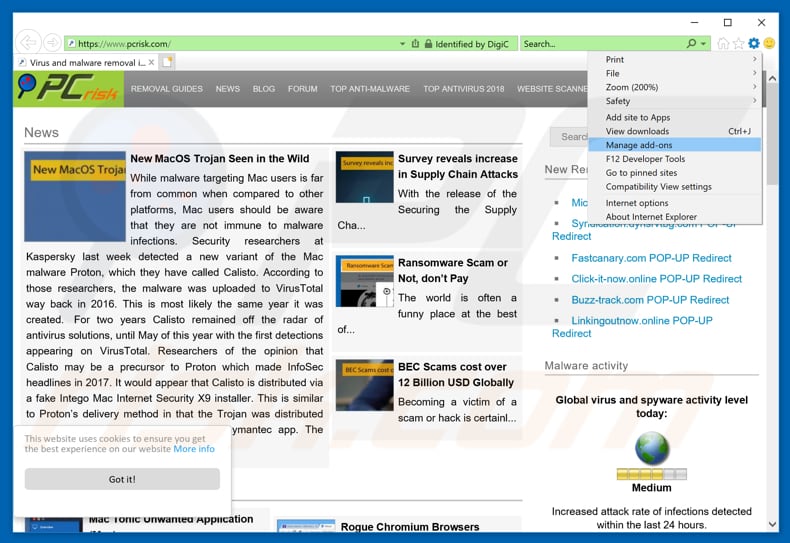Open a new tab

(167, 62)
